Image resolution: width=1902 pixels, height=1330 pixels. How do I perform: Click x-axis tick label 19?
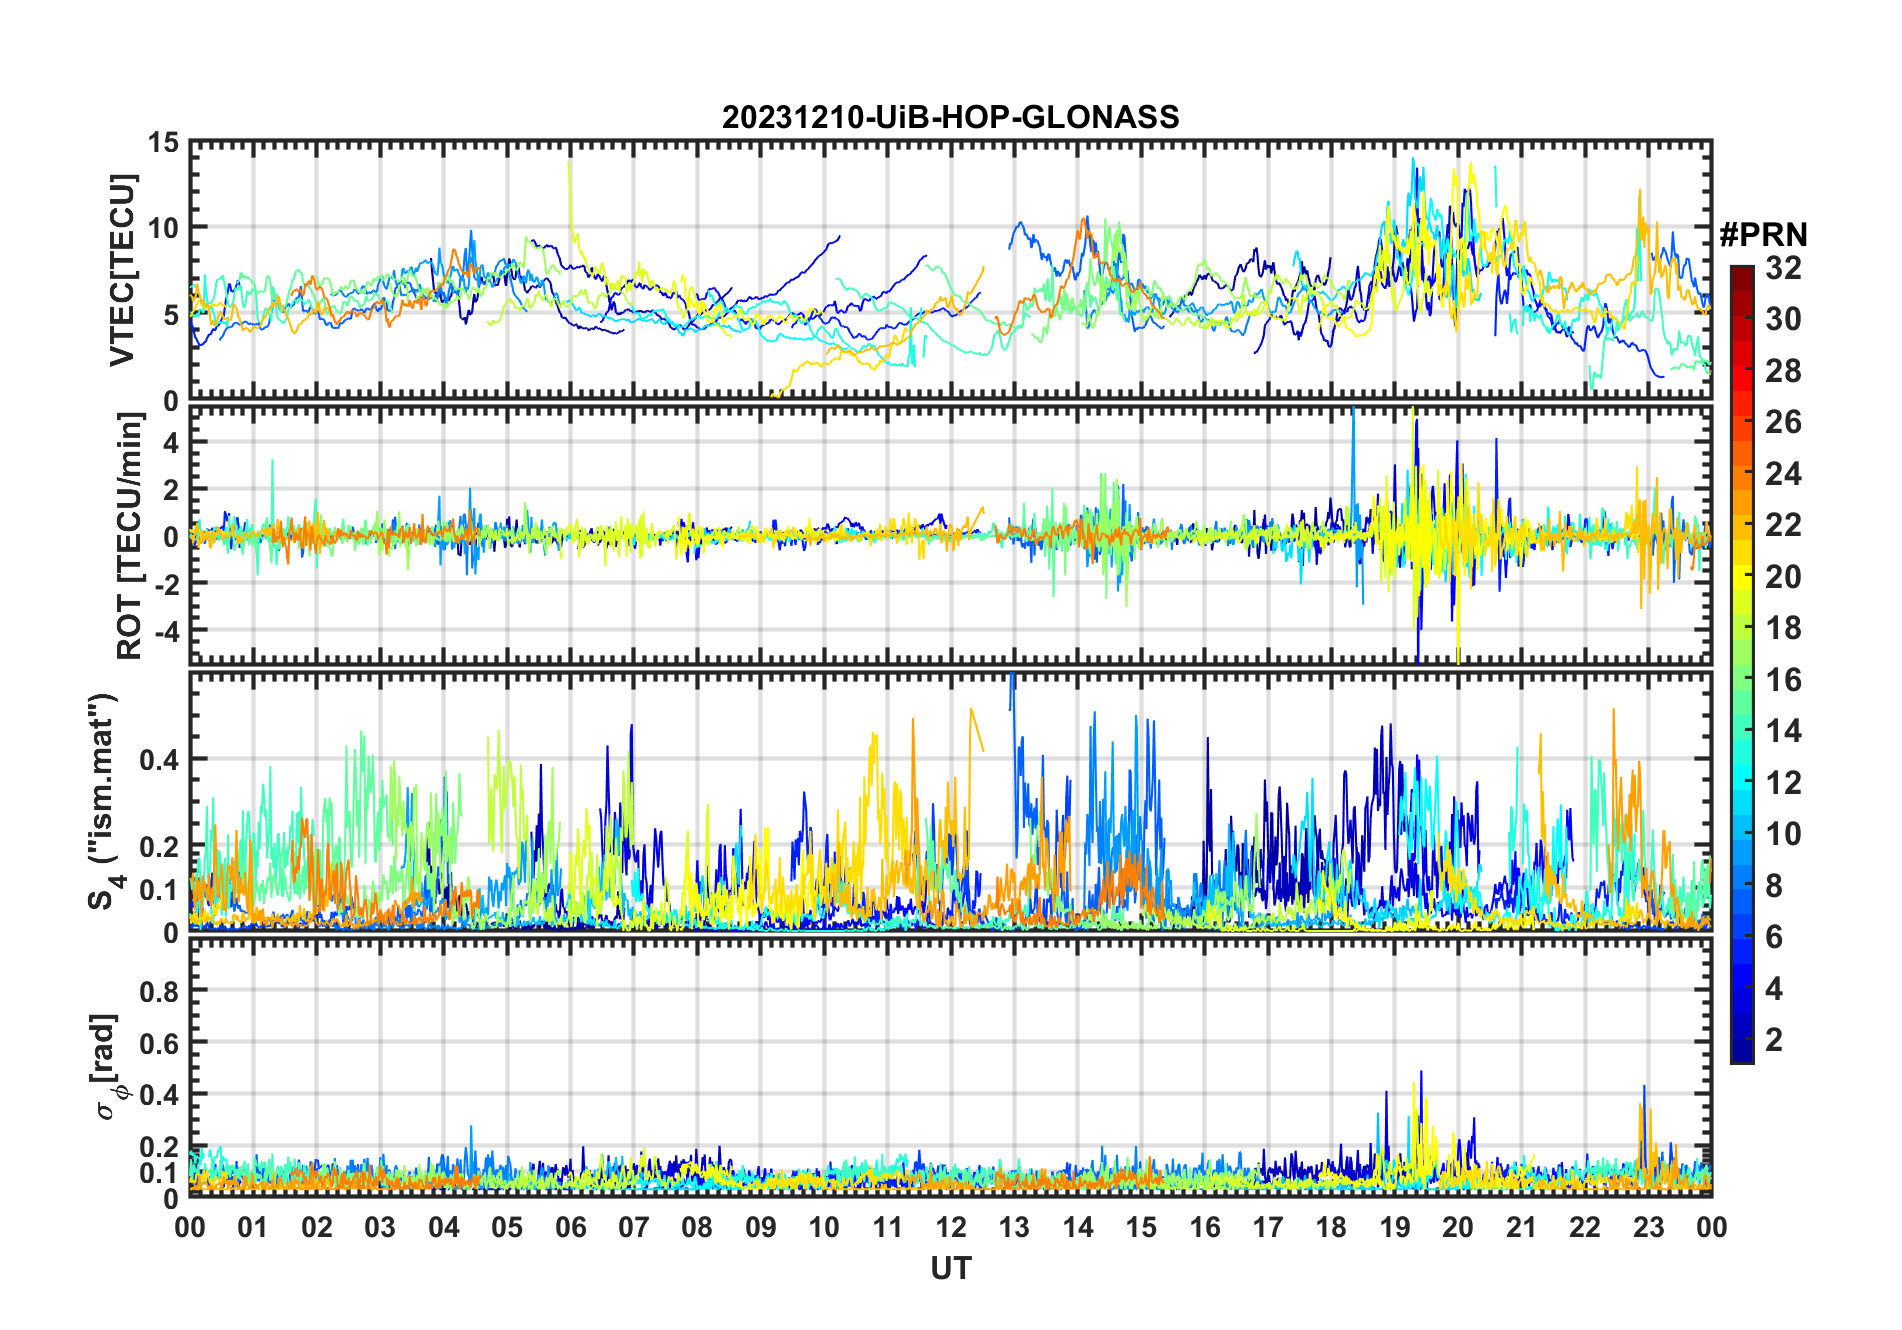click(1395, 1227)
